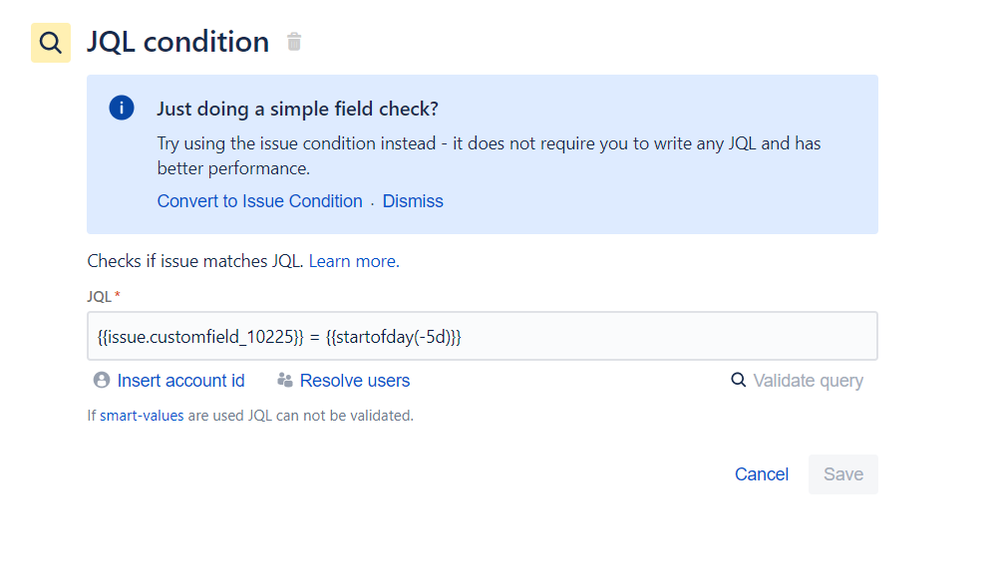Viewport: 999px width, 580px height.
Task: Click the JQL condition heading
Action: (x=178, y=42)
